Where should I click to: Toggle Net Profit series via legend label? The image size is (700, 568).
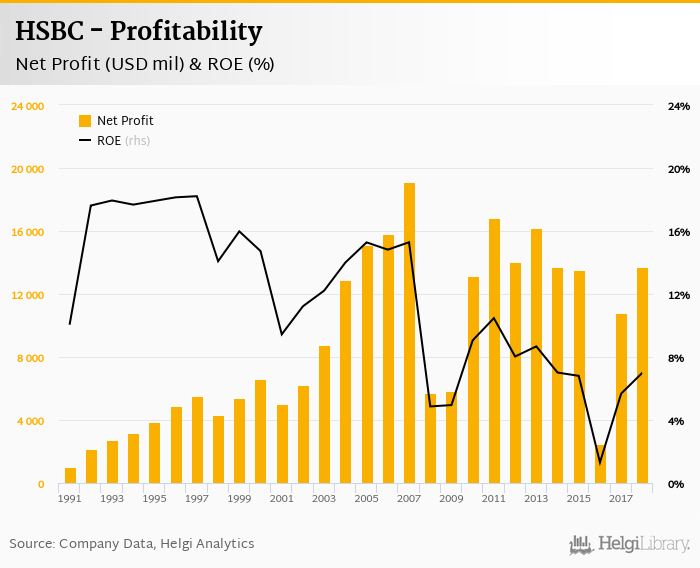[125, 121]
